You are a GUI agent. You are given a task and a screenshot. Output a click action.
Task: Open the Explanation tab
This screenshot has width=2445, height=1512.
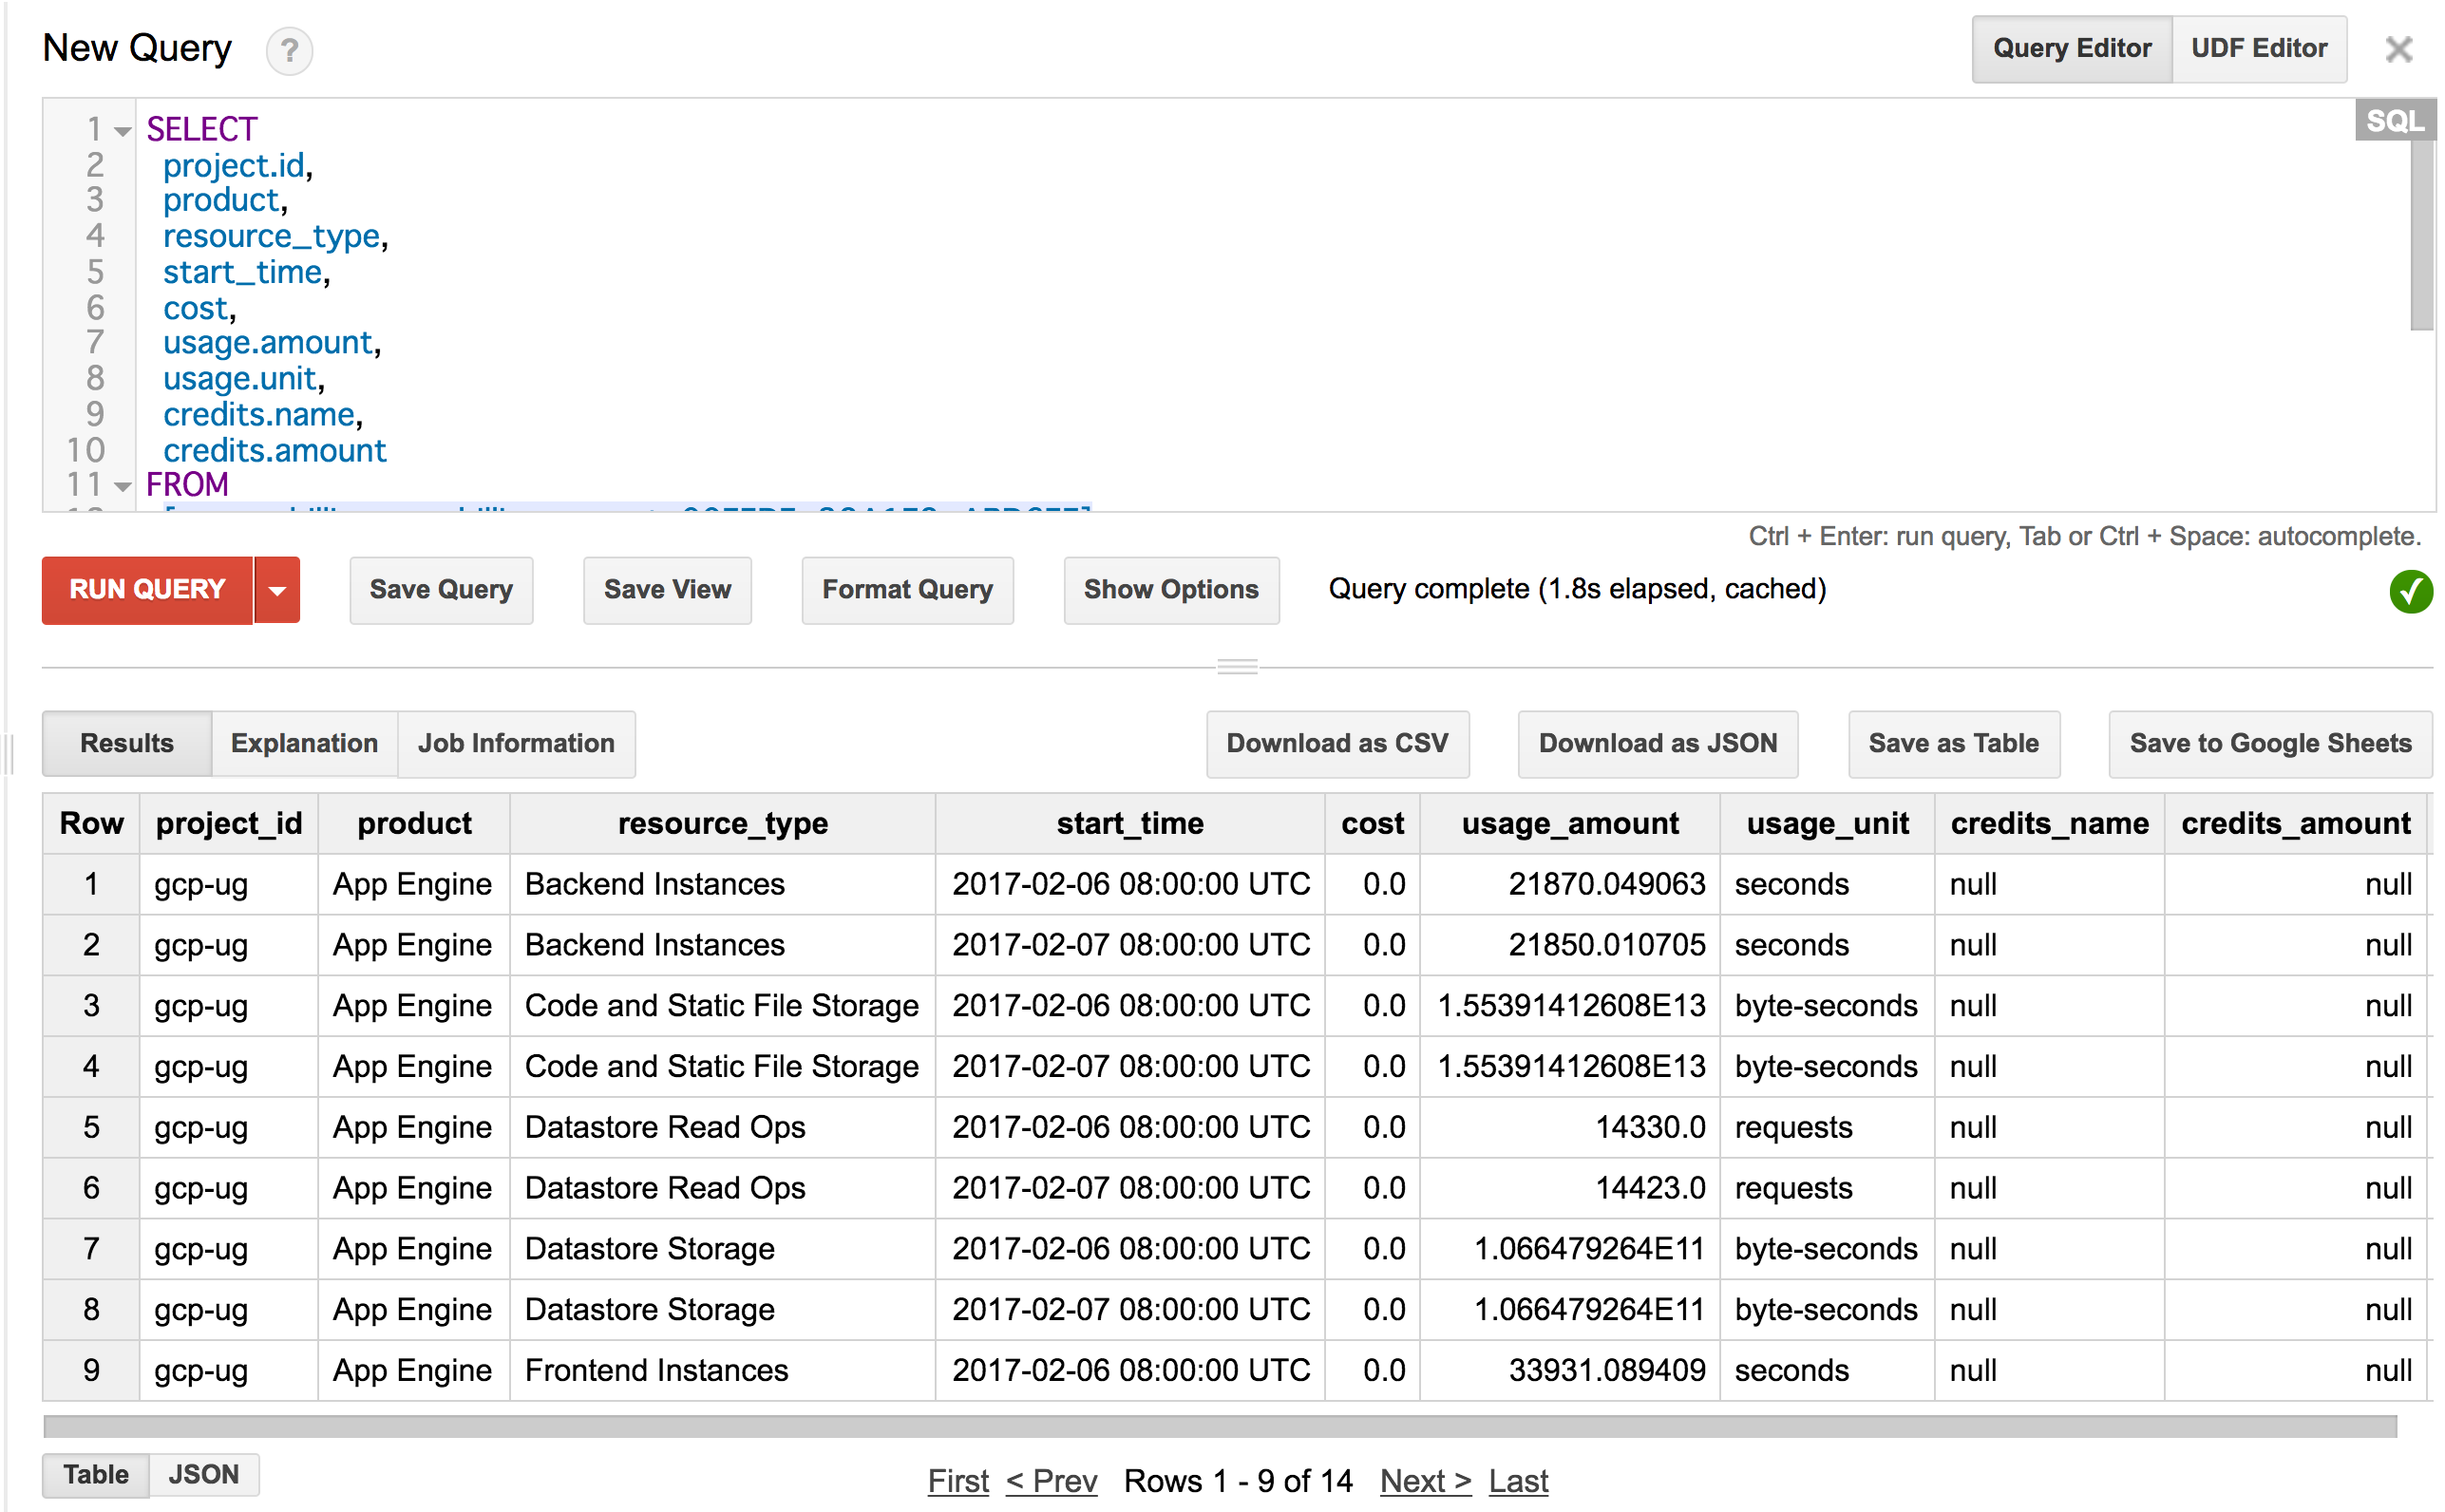[304, 743]
